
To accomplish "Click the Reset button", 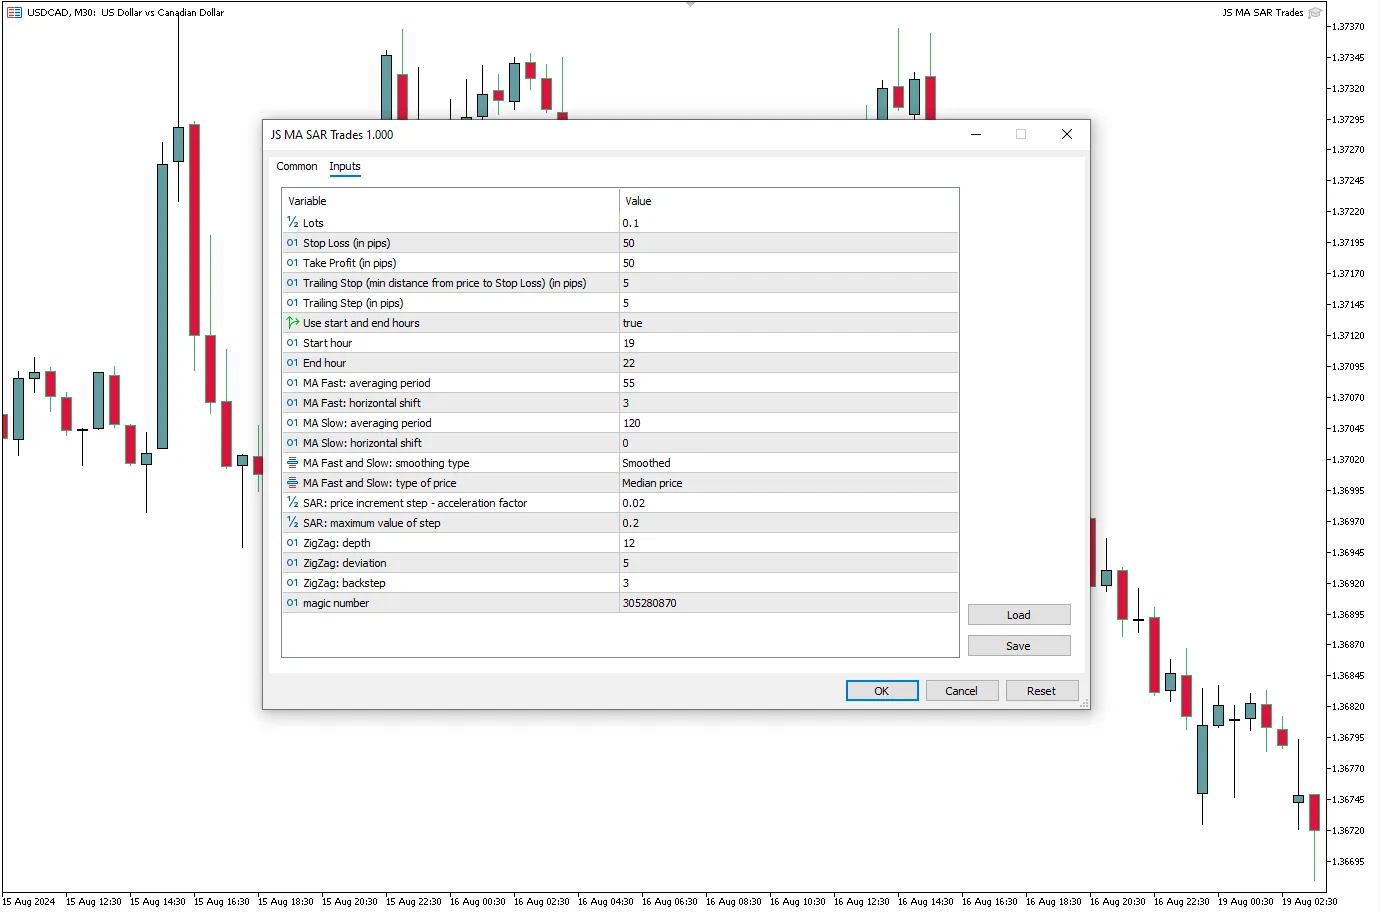I will click(x=1042, y=691).
